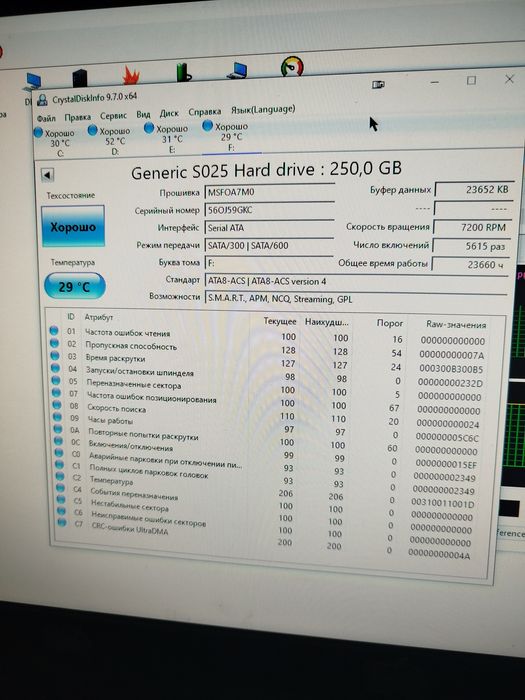Viewport: 525px width, 700px height.
Task: Click status dot for attribute C5 Нестабильные сектора
Action: 61,499
